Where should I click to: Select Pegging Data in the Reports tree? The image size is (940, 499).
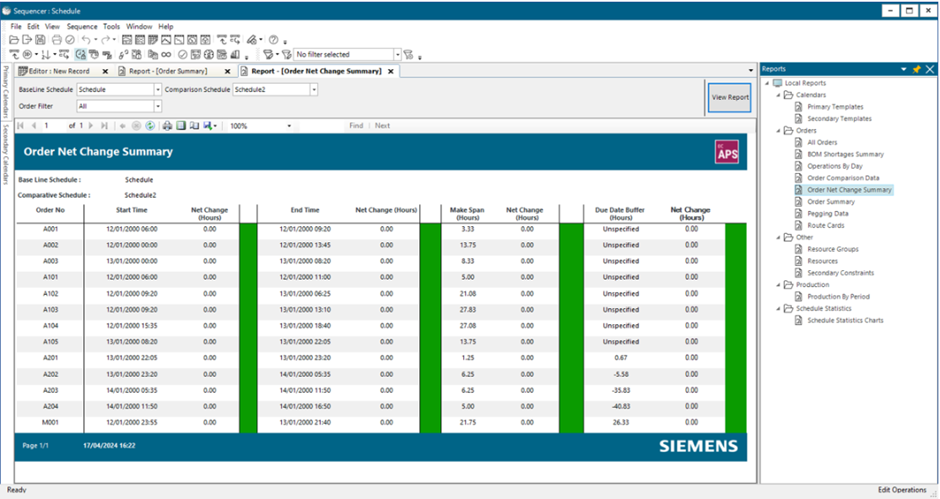point(827,213)
